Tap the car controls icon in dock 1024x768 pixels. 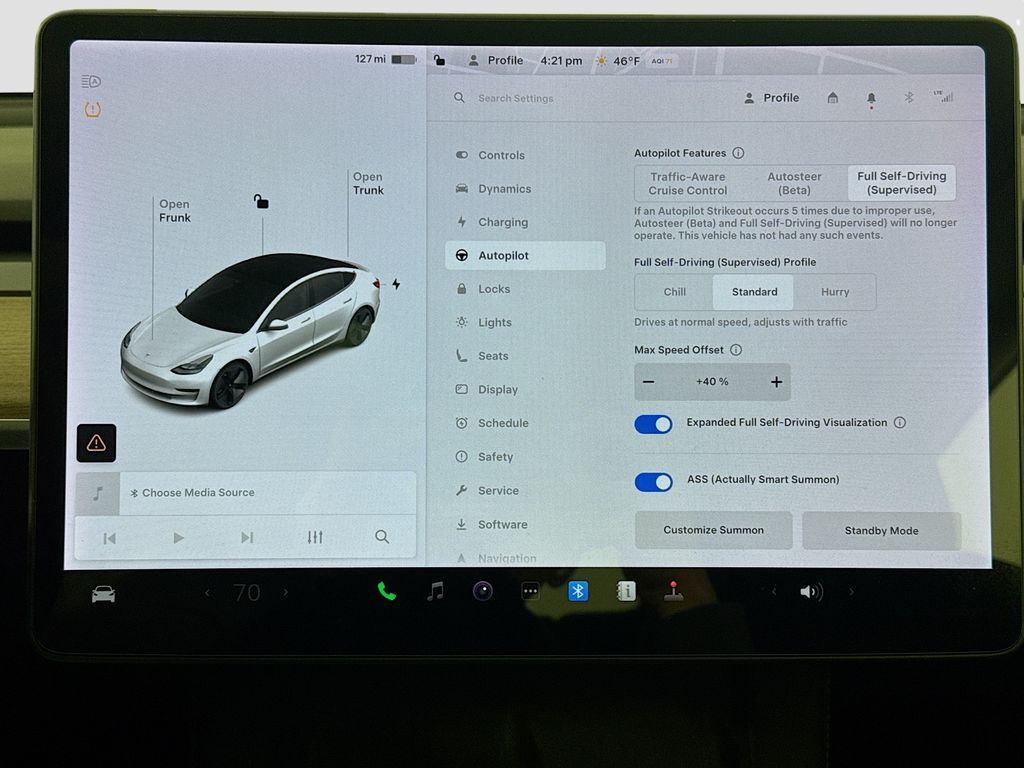click(x=103, y=594)
